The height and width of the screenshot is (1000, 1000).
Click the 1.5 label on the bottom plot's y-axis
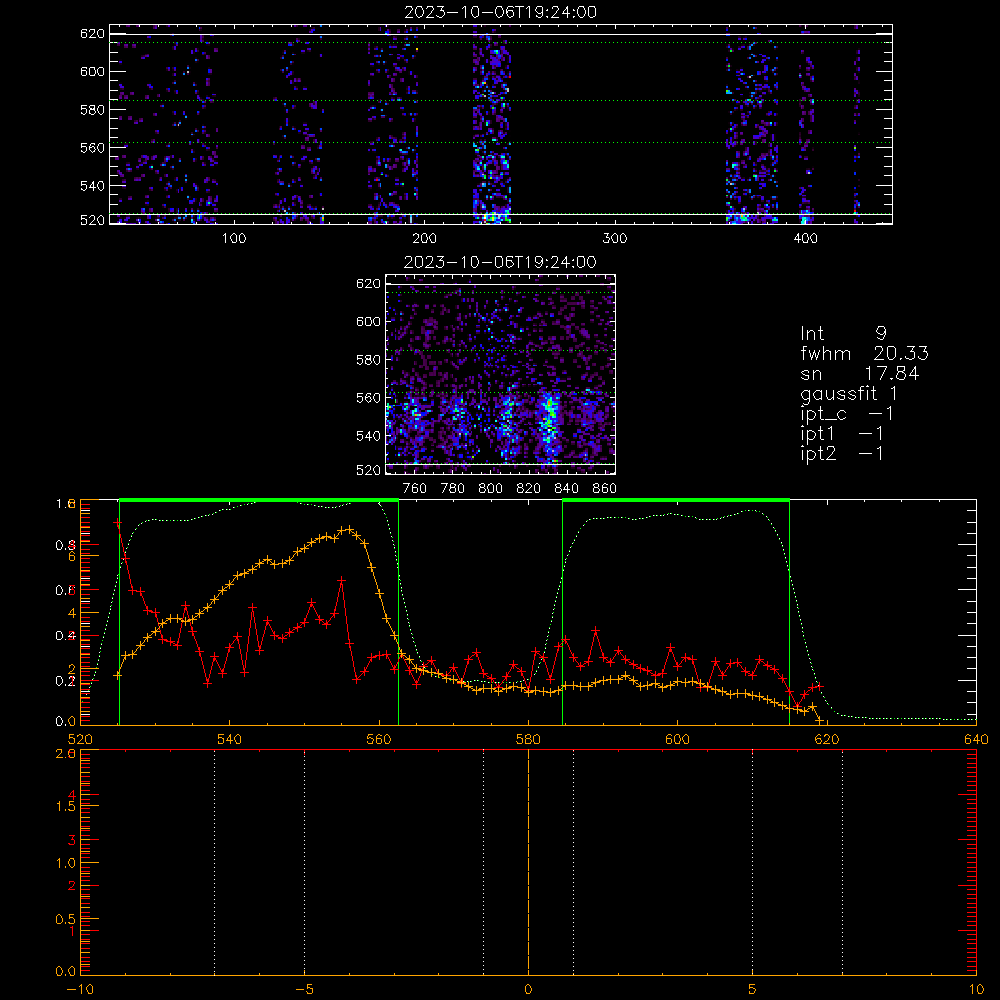[x=66, y=806]
